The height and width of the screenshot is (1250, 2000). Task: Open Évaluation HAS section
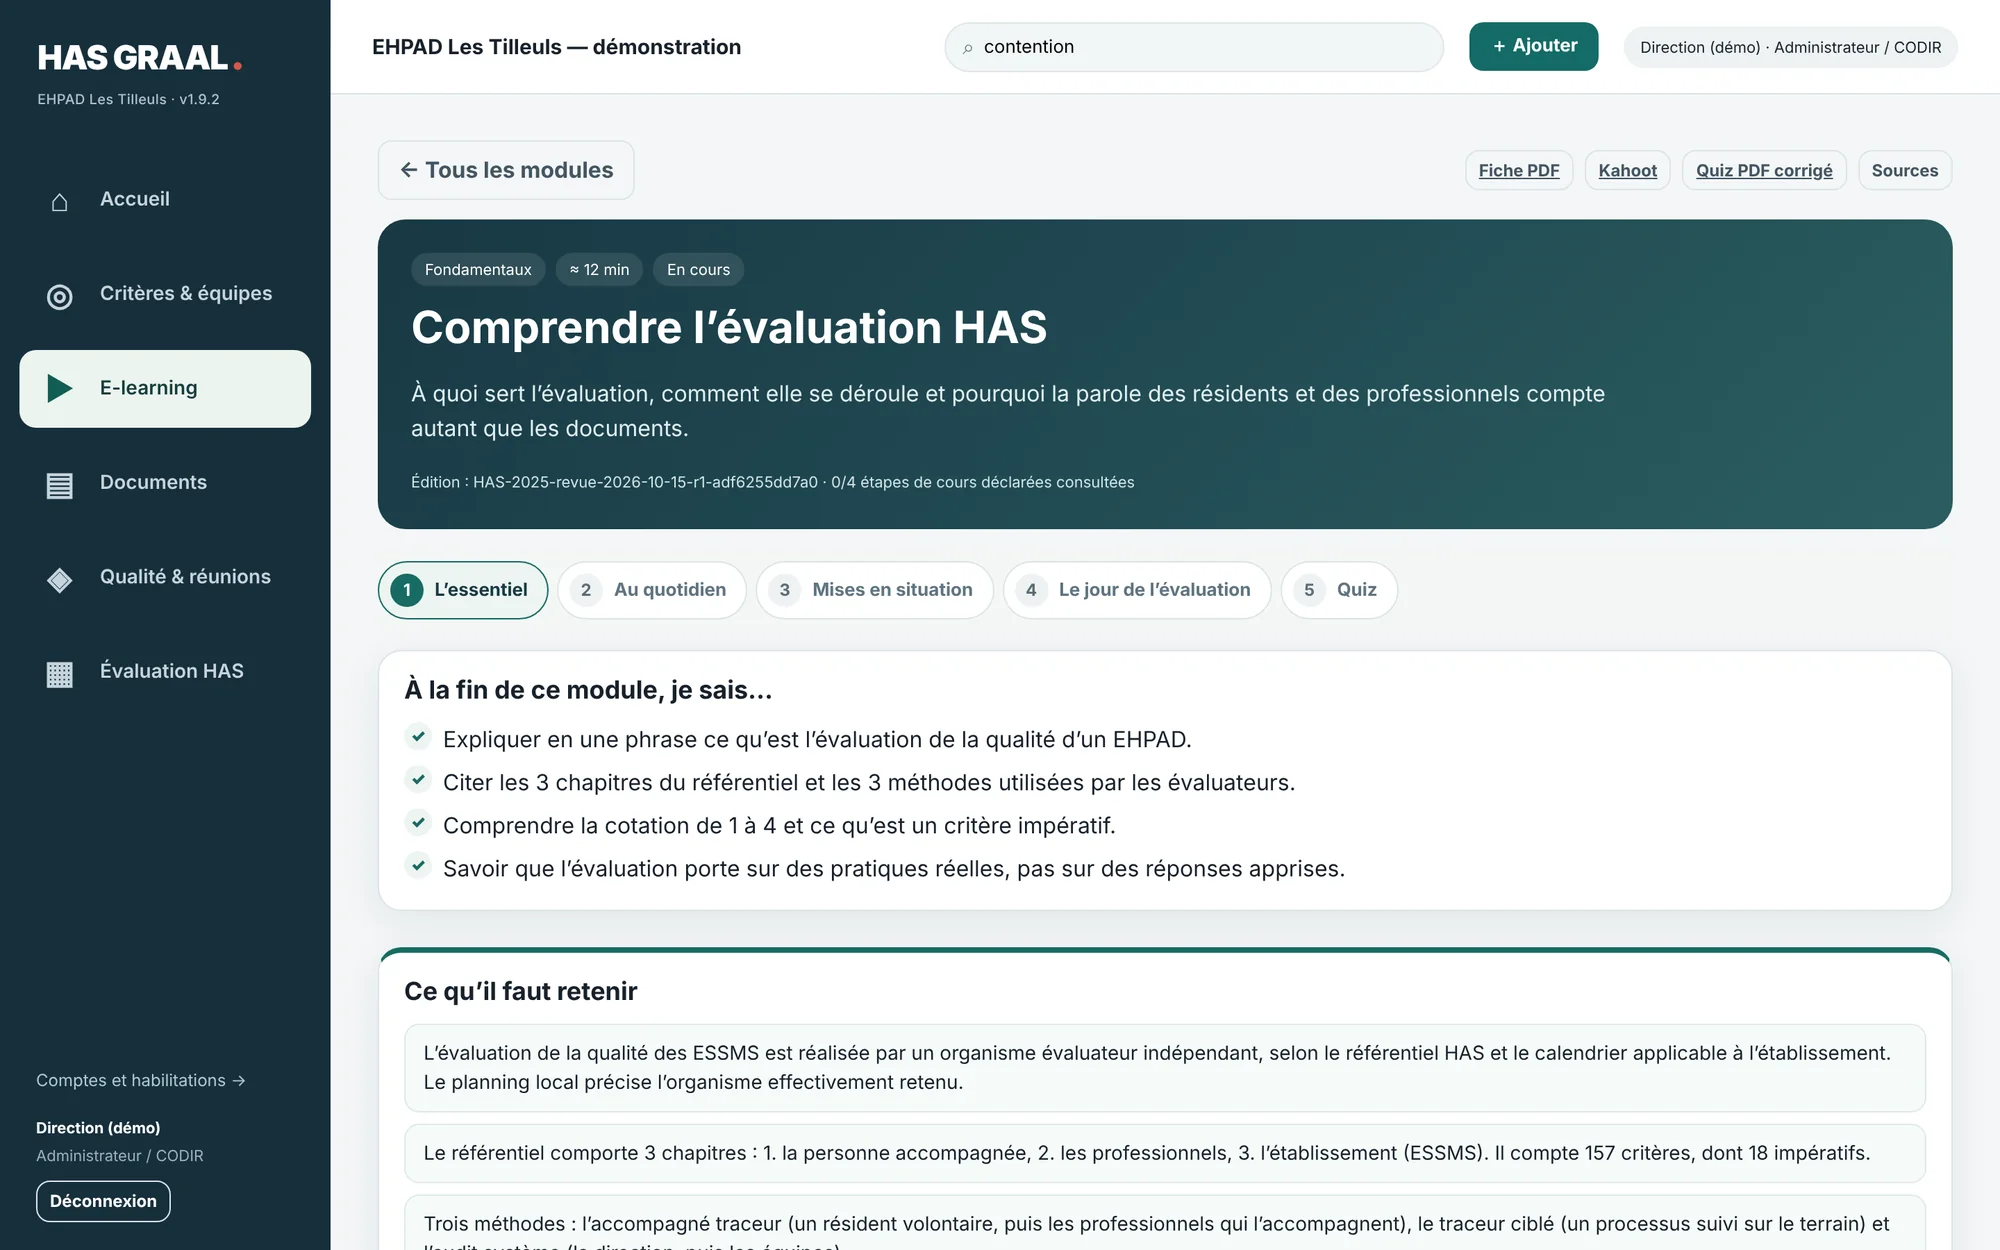click(165, 671)
